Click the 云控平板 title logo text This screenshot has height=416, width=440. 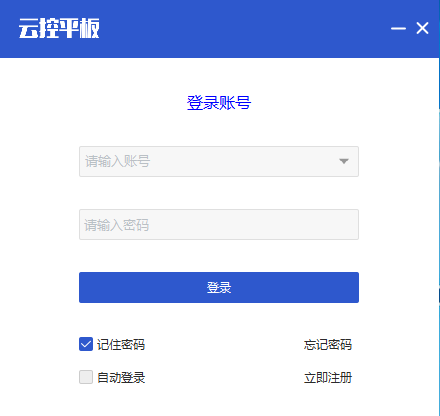tap(59, 28)
